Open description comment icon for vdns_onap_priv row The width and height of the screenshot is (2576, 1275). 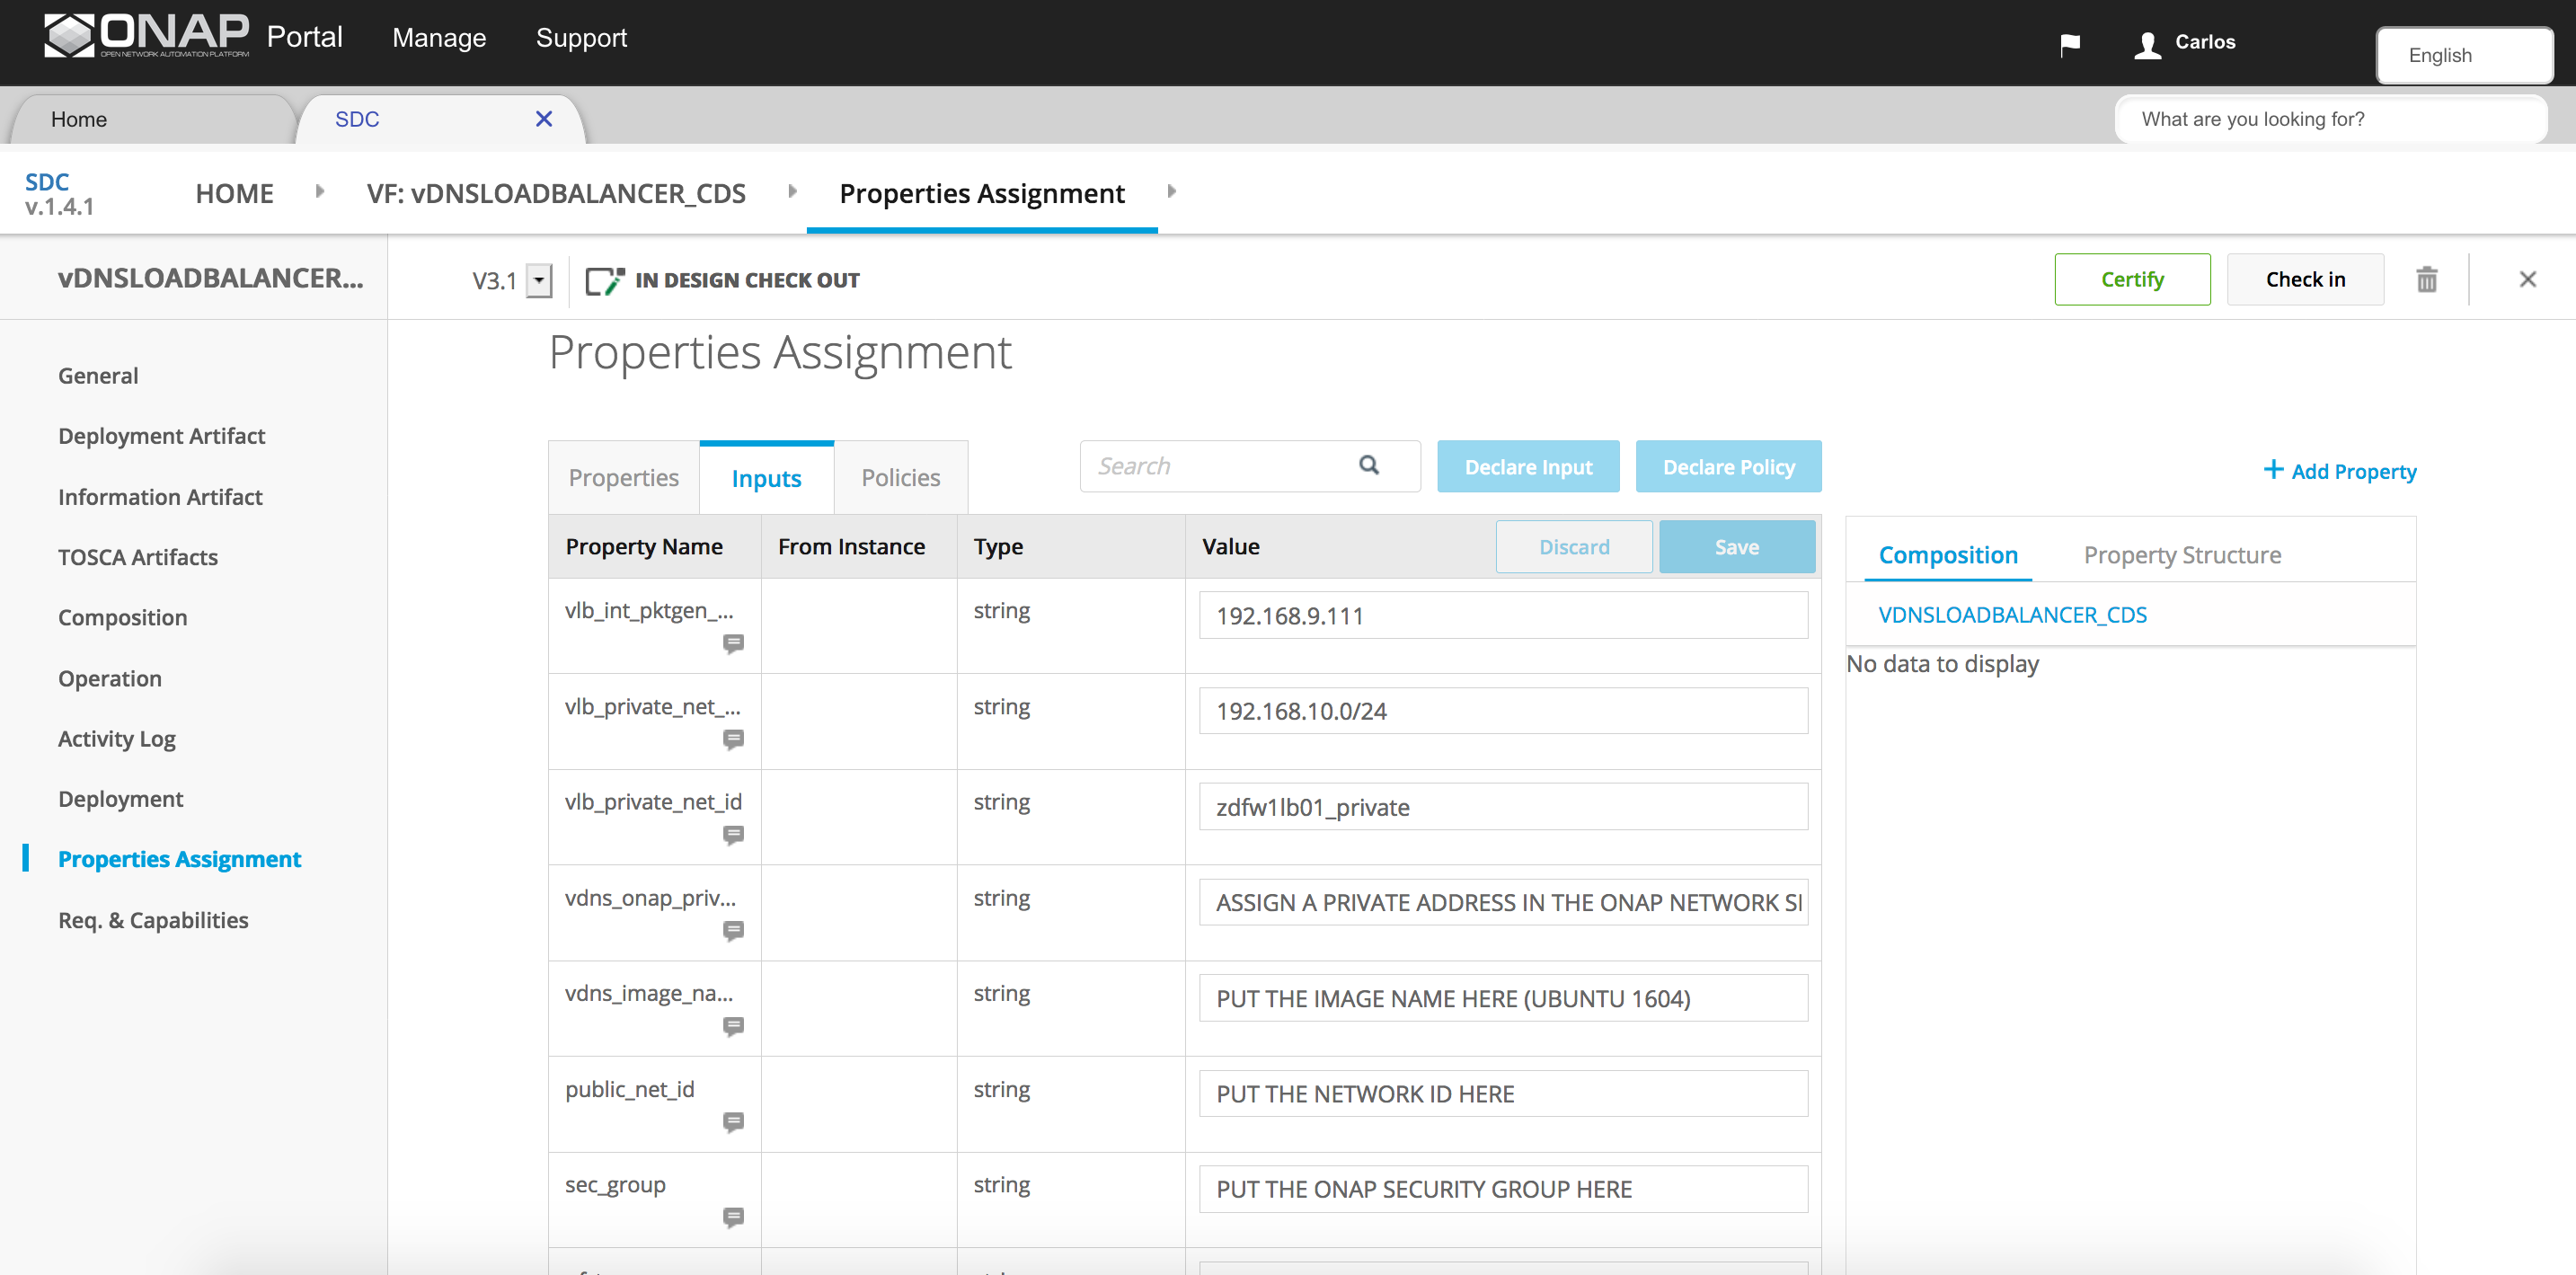coord(733,931)
